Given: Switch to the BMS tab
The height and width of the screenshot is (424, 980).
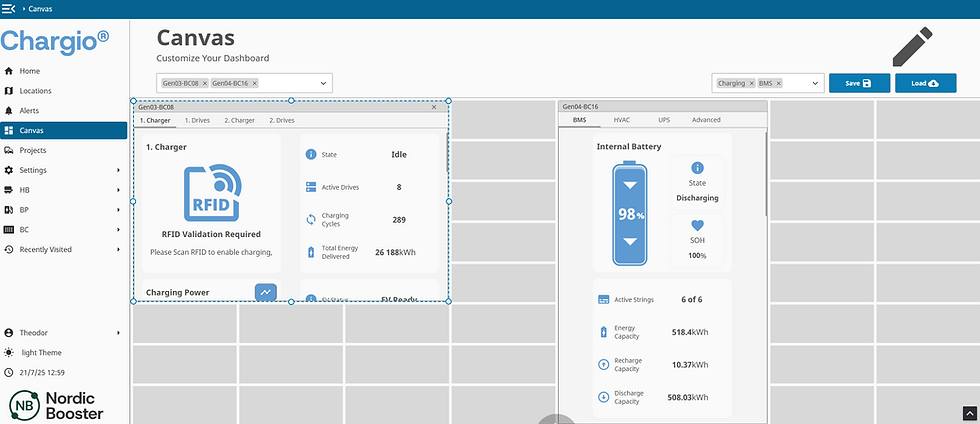Looking at the screenshot, I should tap(579, 119).
